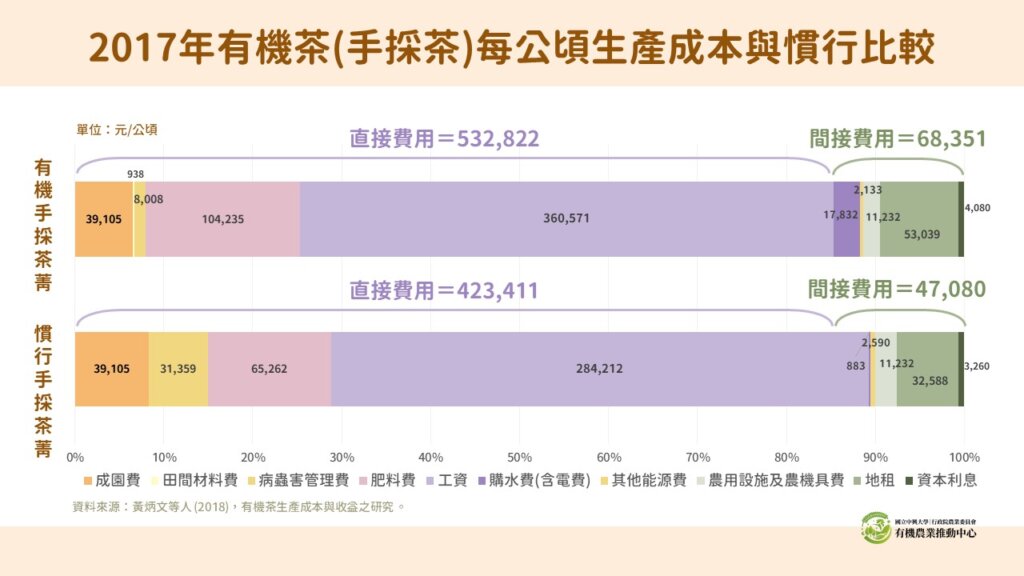Open the 資料來源 citation link
The height and width of the screenshot is (576, 1024).
[235, 506]
